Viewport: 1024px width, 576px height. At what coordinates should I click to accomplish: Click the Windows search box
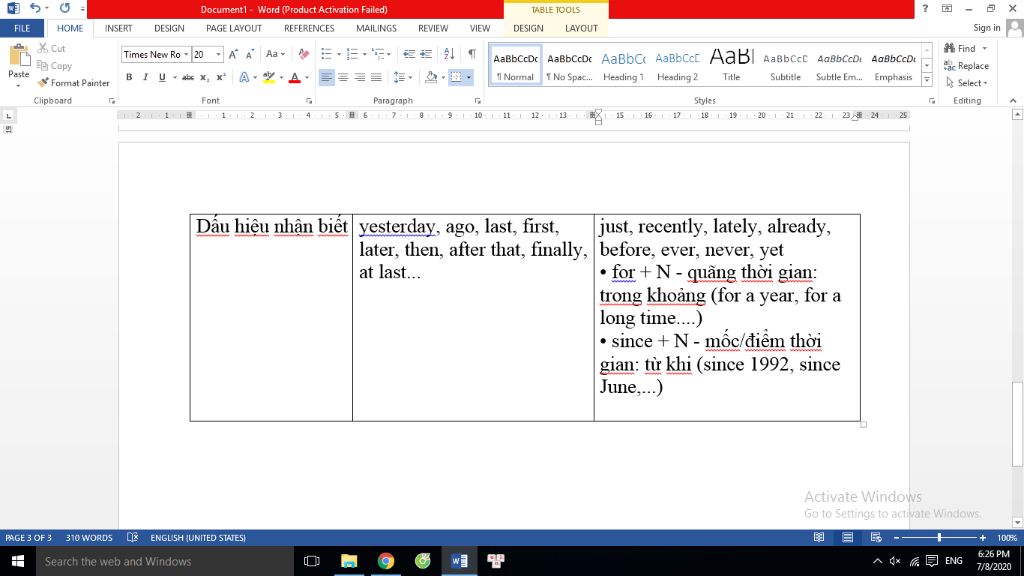click(165, 561)
